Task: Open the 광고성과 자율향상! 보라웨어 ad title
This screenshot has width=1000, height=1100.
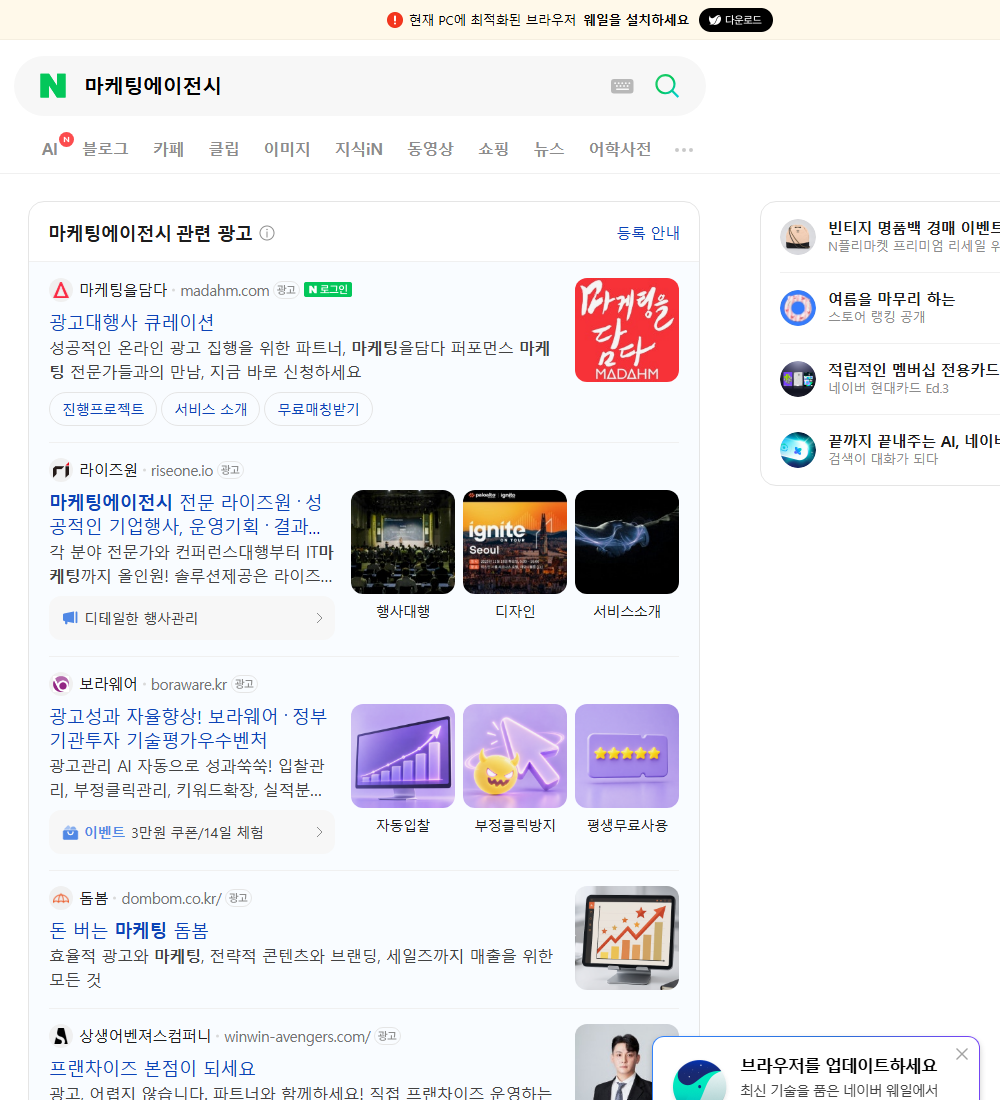Action: coord(188,728)
